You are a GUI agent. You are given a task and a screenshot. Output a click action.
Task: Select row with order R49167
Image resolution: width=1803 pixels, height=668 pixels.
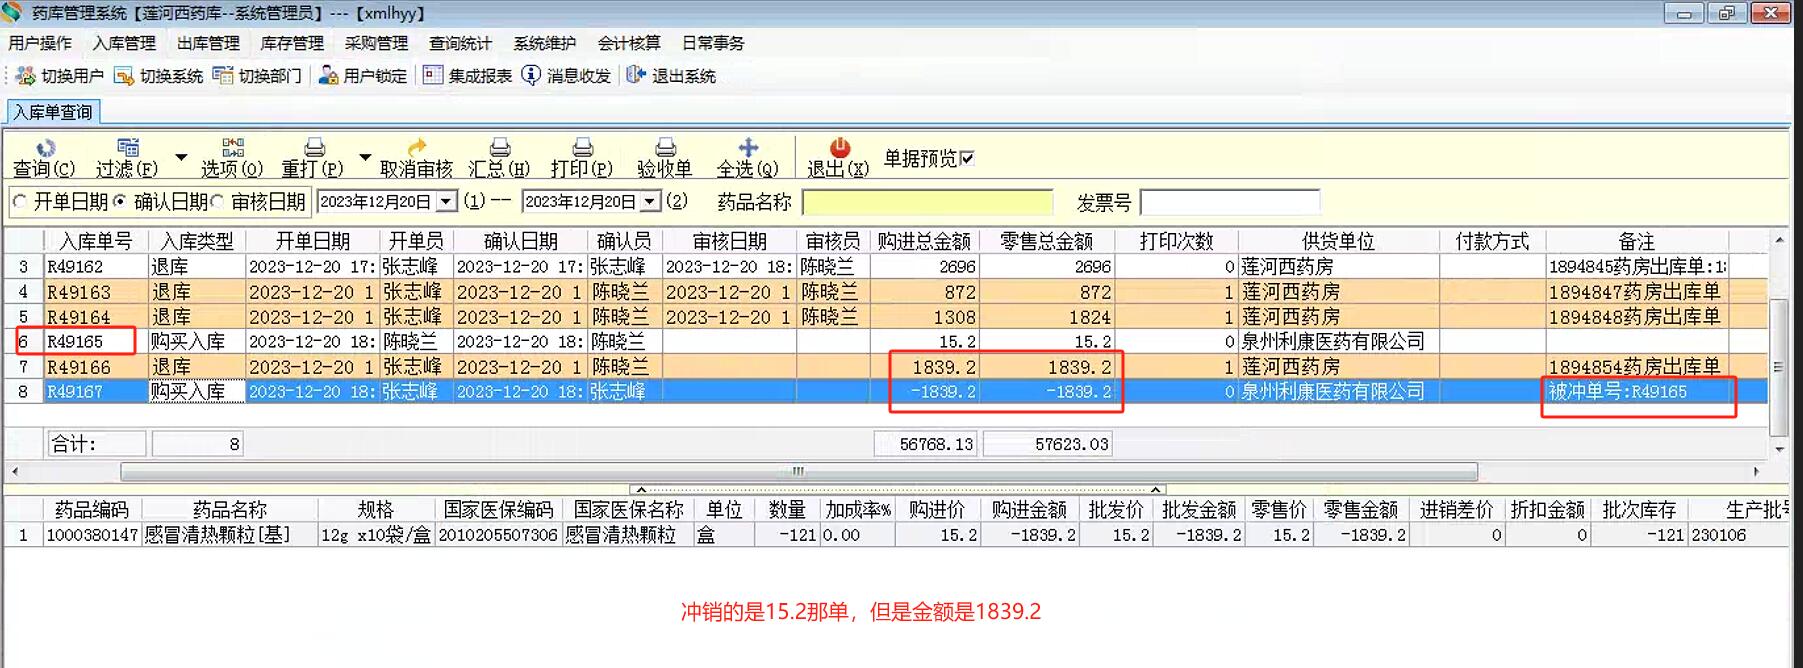(885, 392)
